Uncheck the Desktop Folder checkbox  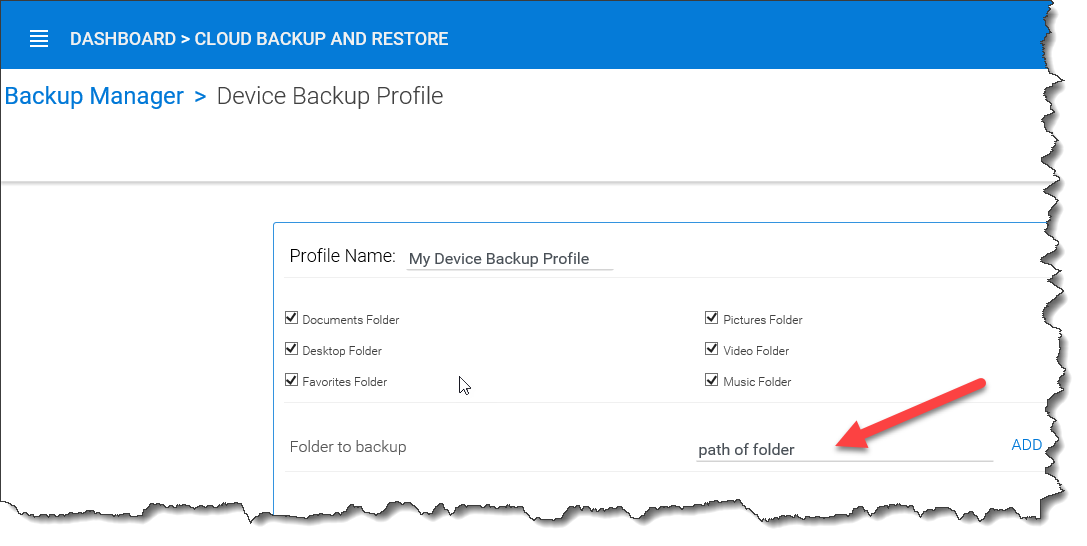291,349
